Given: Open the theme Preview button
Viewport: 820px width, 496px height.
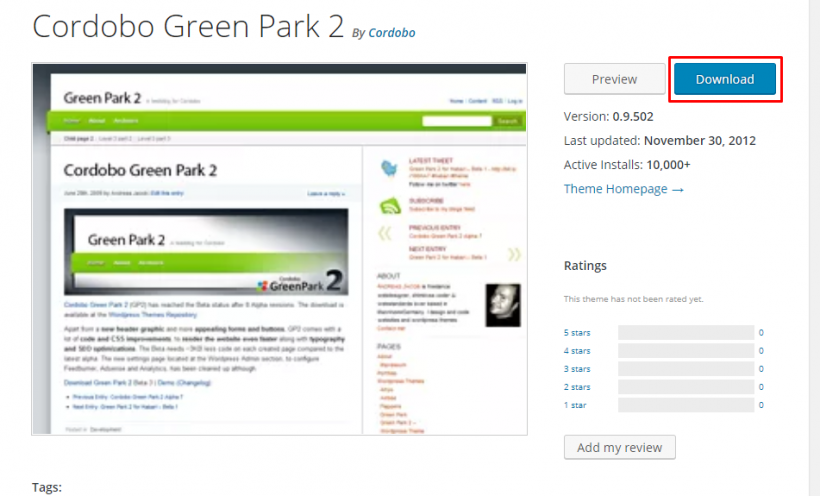Looking at the screenshot, I should pos(614,79).
